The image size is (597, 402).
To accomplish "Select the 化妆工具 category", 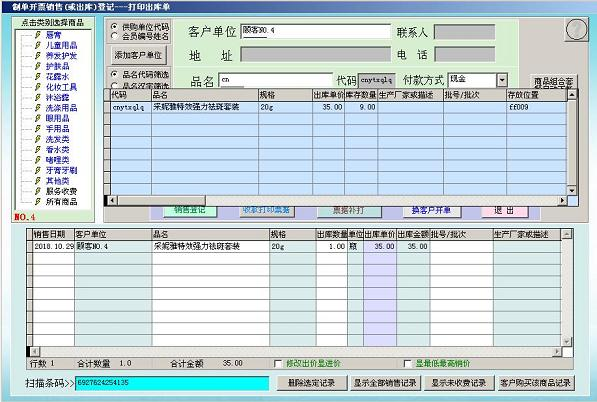I will (x=61, y=87).
